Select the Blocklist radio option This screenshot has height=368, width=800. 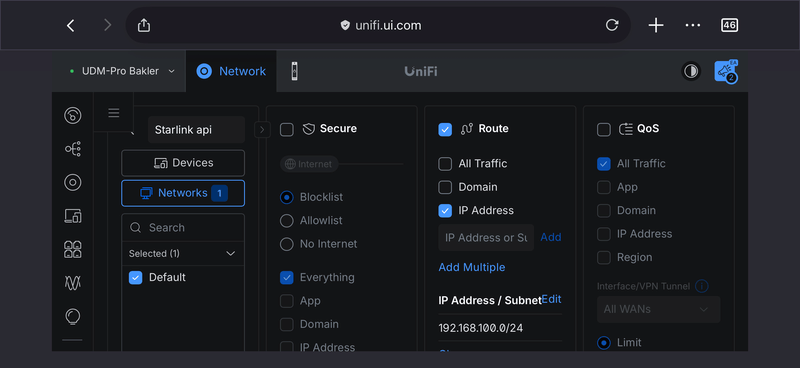coord(287,197)
